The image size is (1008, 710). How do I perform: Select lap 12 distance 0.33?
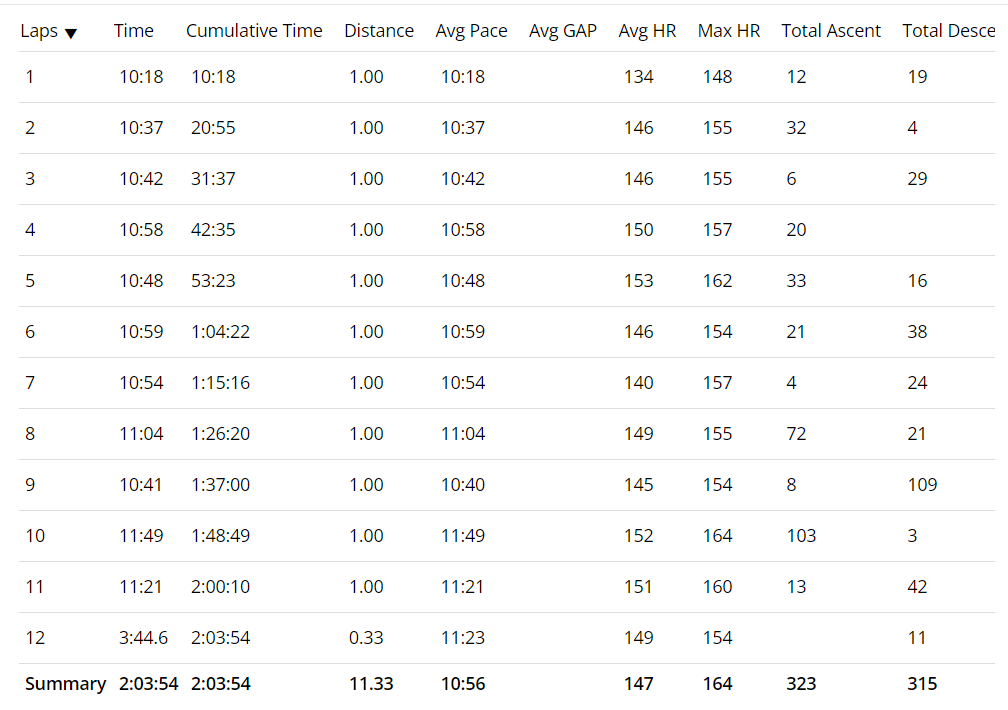coord(366,638)
